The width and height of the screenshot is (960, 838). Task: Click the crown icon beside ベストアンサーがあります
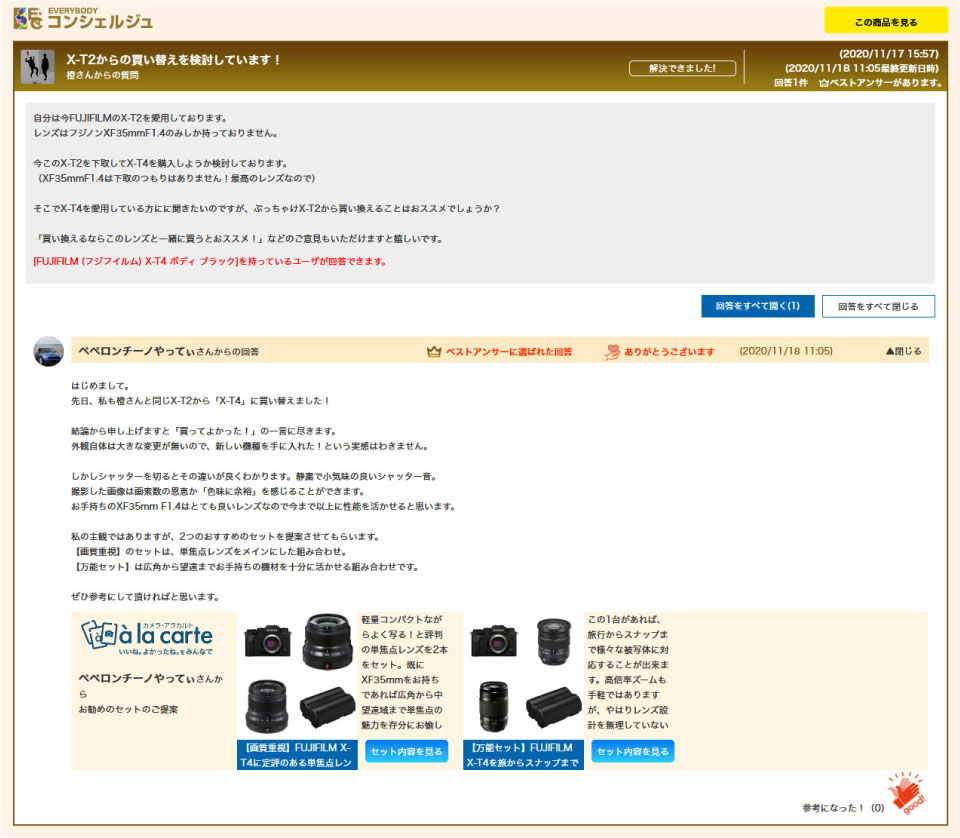(x=823, y=83)
